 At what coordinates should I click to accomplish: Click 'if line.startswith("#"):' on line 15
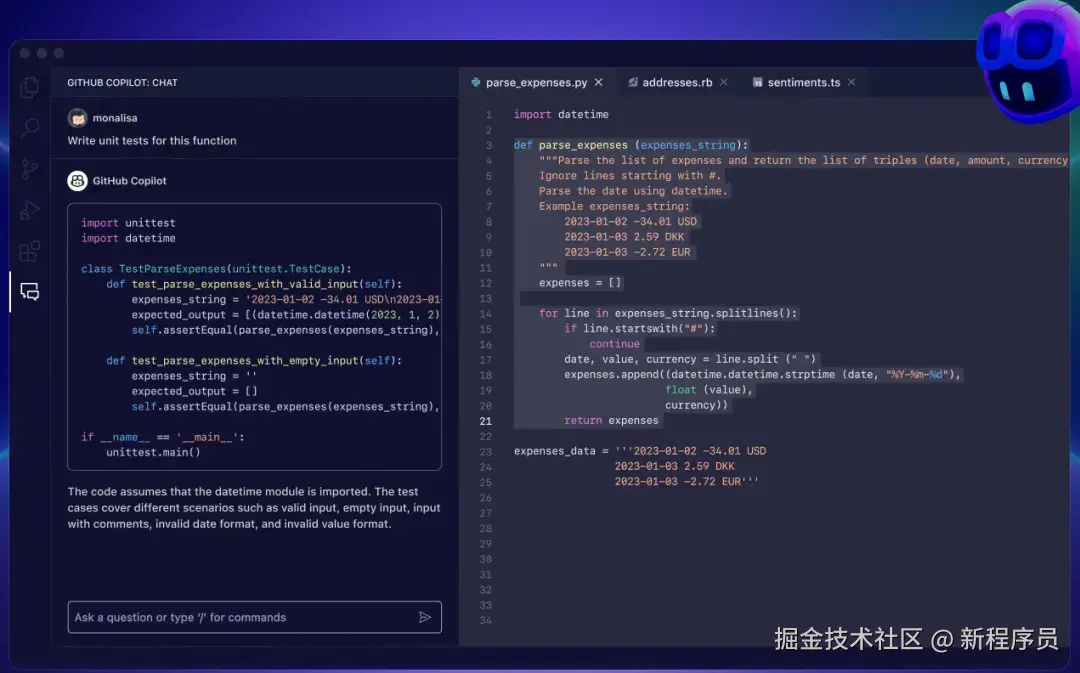click(640, 329)
